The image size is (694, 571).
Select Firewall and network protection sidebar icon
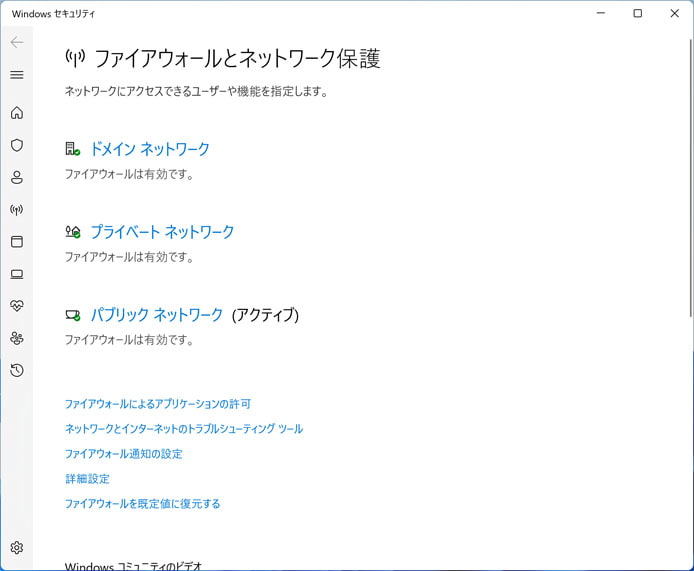click(17, 210)
